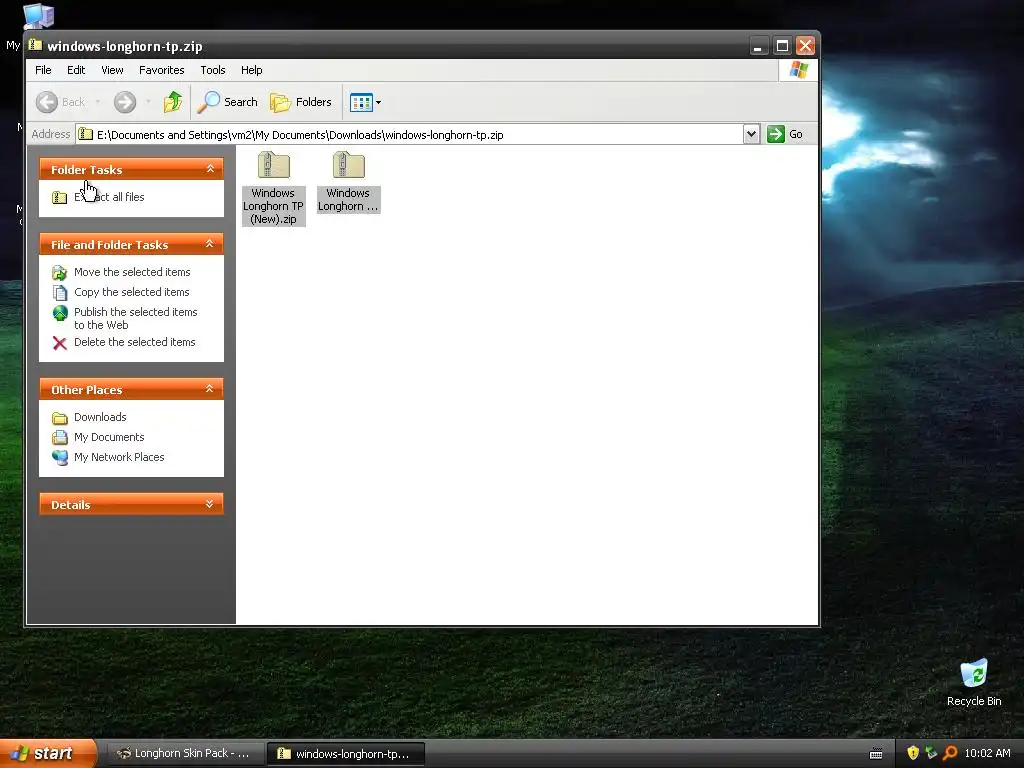
Task: Click the orange magnifier tray icon
Action: click(950, 753)
